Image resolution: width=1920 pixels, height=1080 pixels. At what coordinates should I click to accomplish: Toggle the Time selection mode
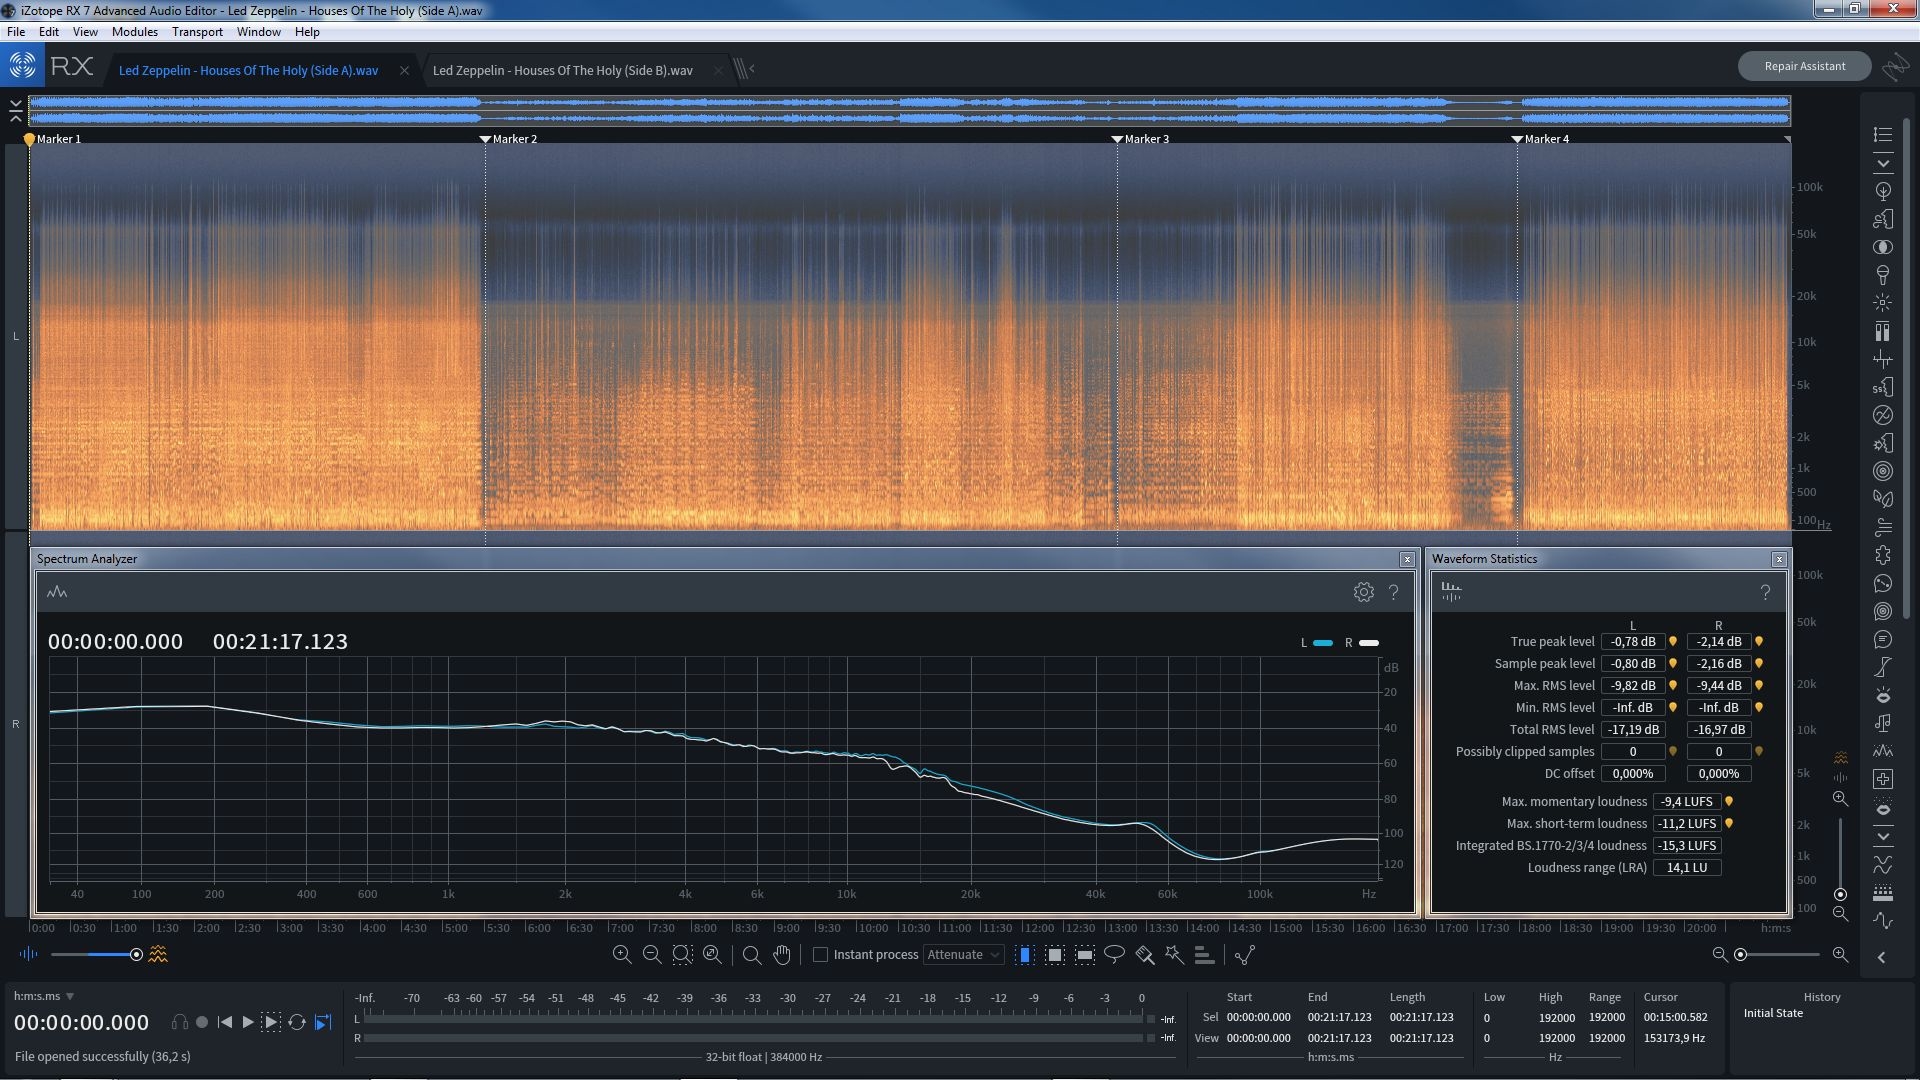[1024, 955]
